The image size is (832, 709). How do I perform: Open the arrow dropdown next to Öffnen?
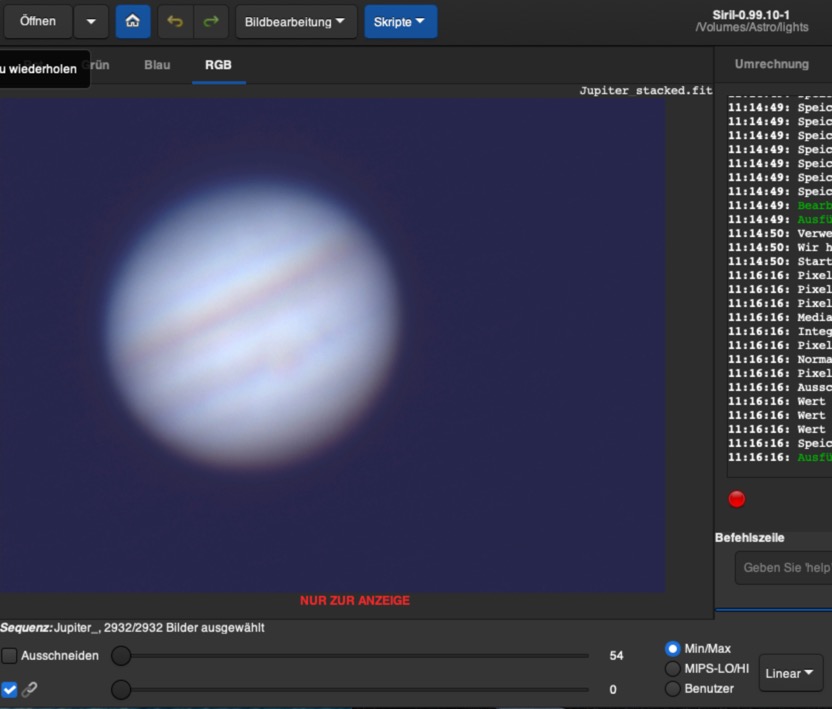[91, 21]
